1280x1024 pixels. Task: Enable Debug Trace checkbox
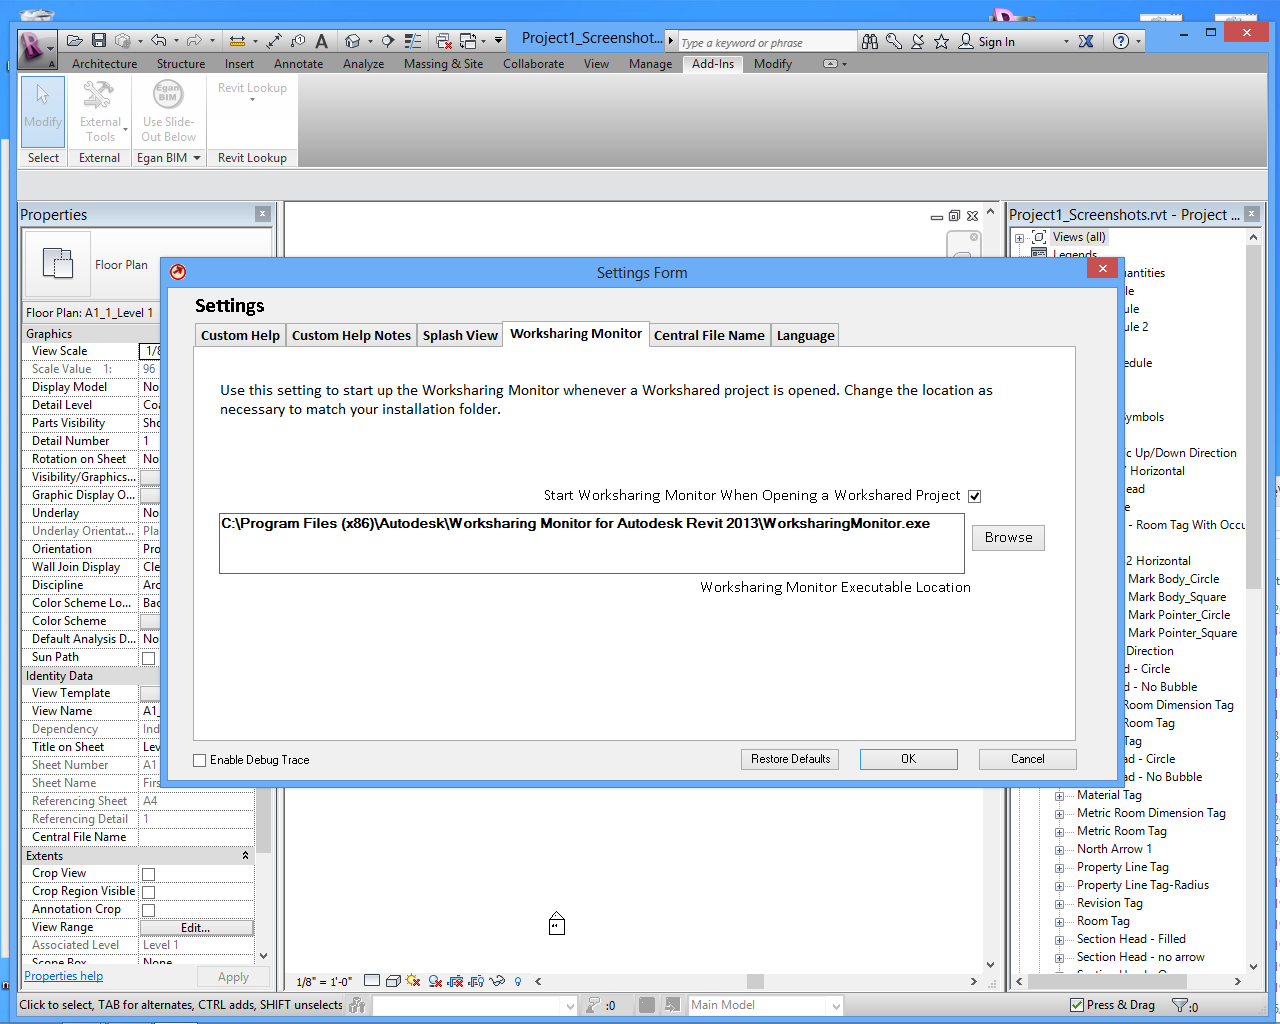(200, 760)
